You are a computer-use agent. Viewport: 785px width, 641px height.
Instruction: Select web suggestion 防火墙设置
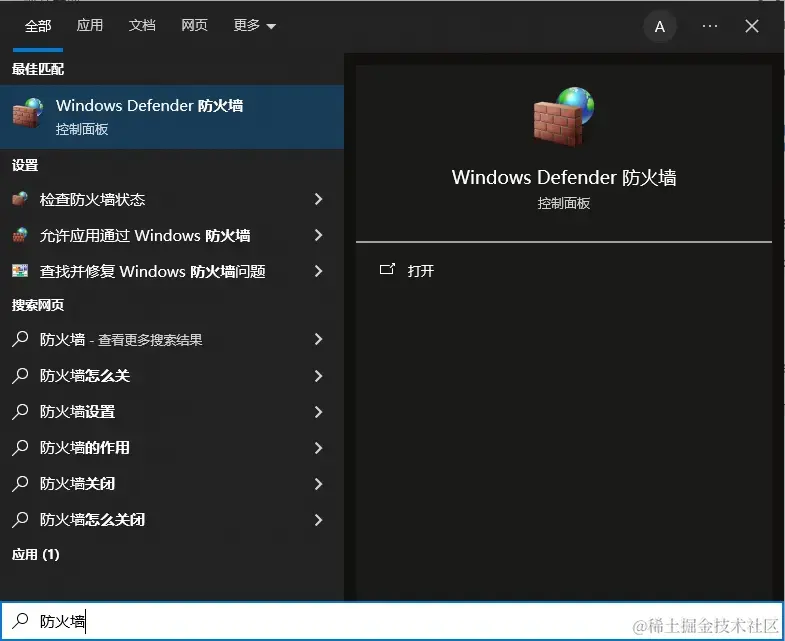(172, 412)
